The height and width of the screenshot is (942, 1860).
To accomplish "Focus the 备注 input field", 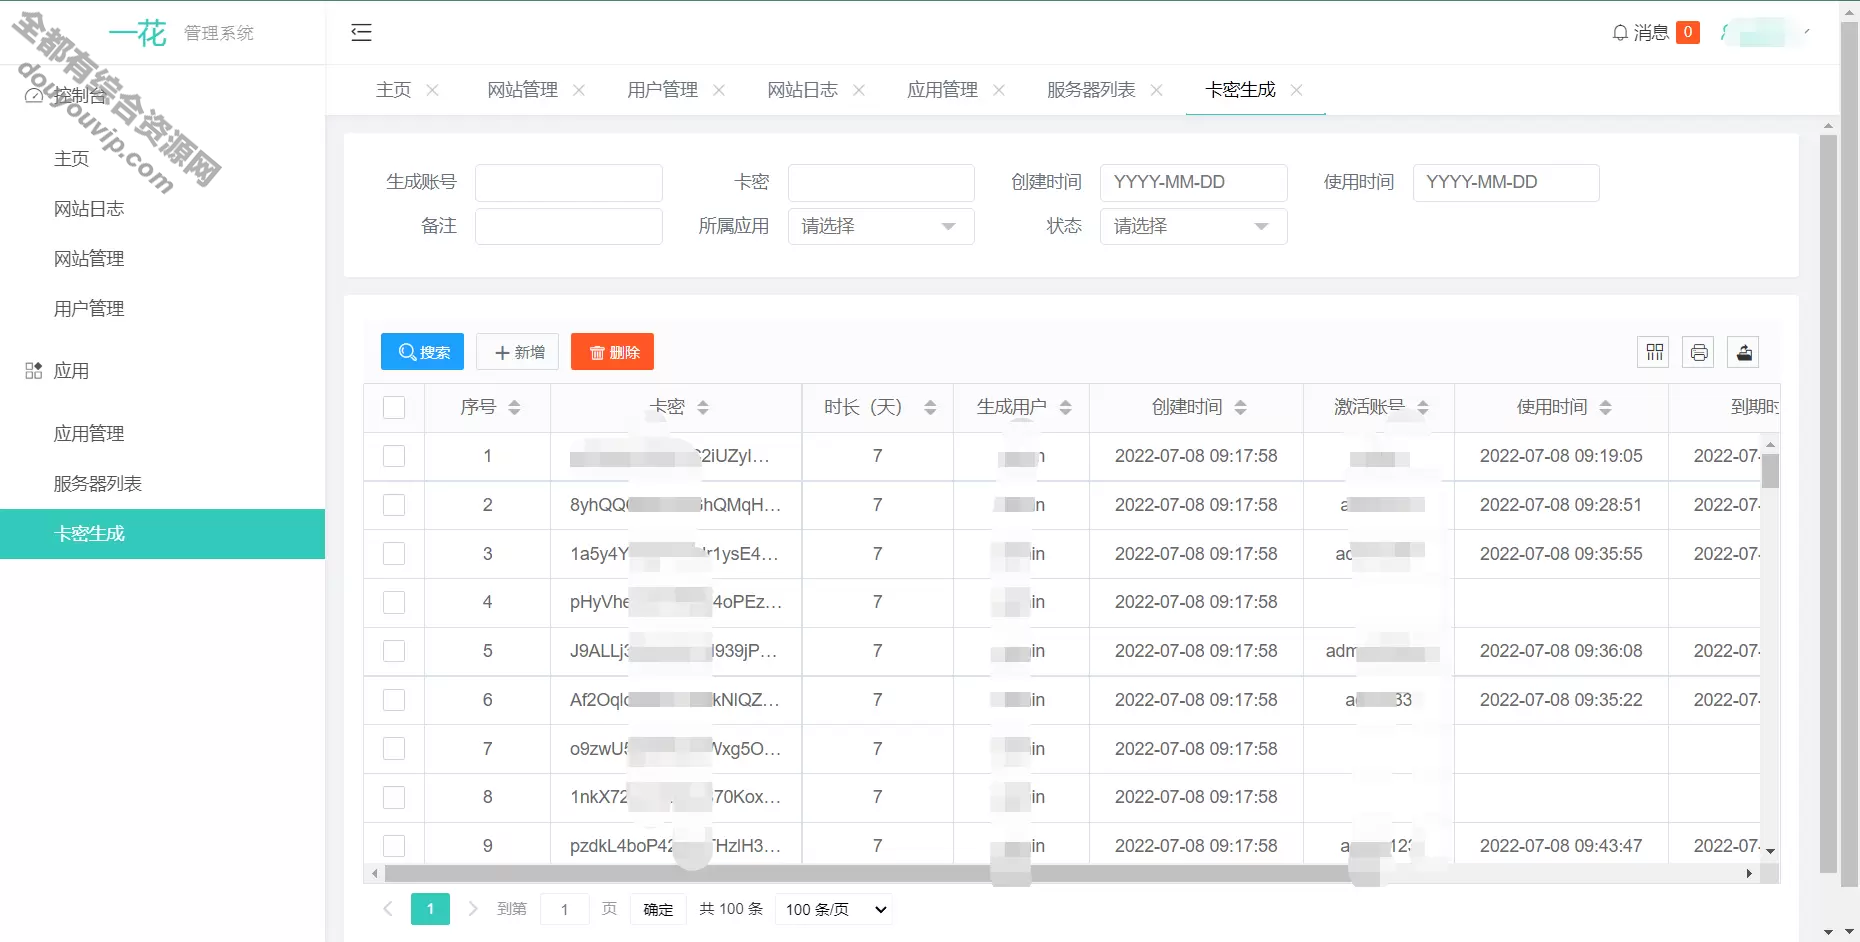I will 569,226.
